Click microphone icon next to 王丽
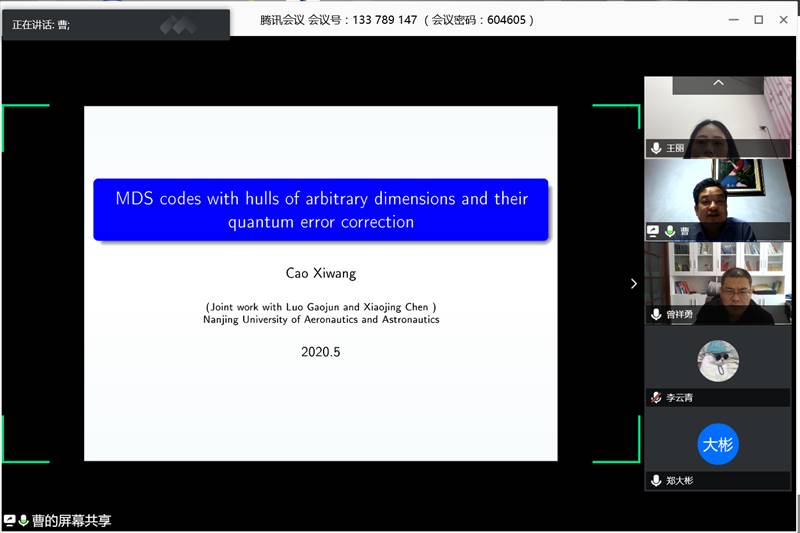 (656, 148)
